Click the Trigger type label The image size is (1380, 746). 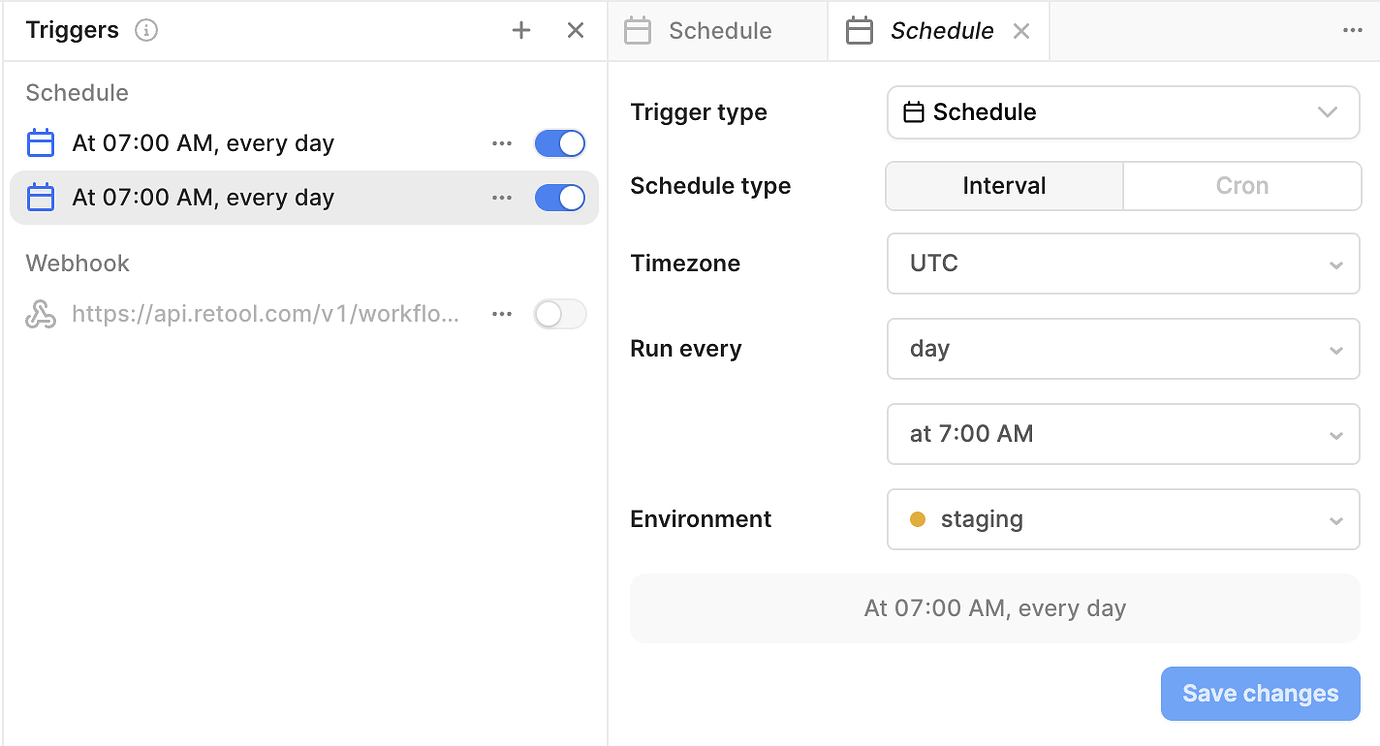[699, 113]
